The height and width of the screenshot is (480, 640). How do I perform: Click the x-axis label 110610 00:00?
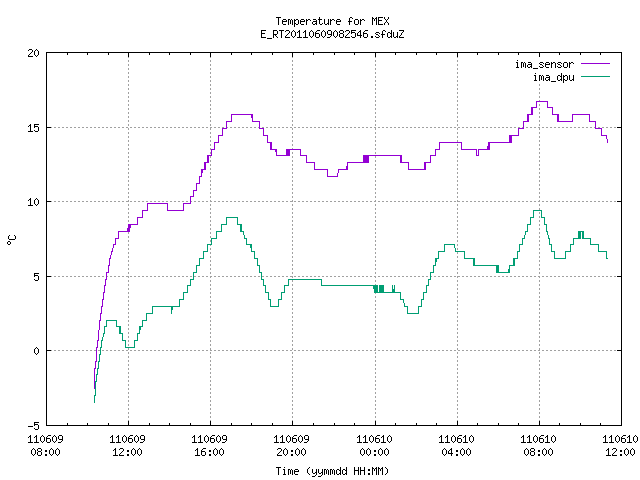[x=375, y=446]
